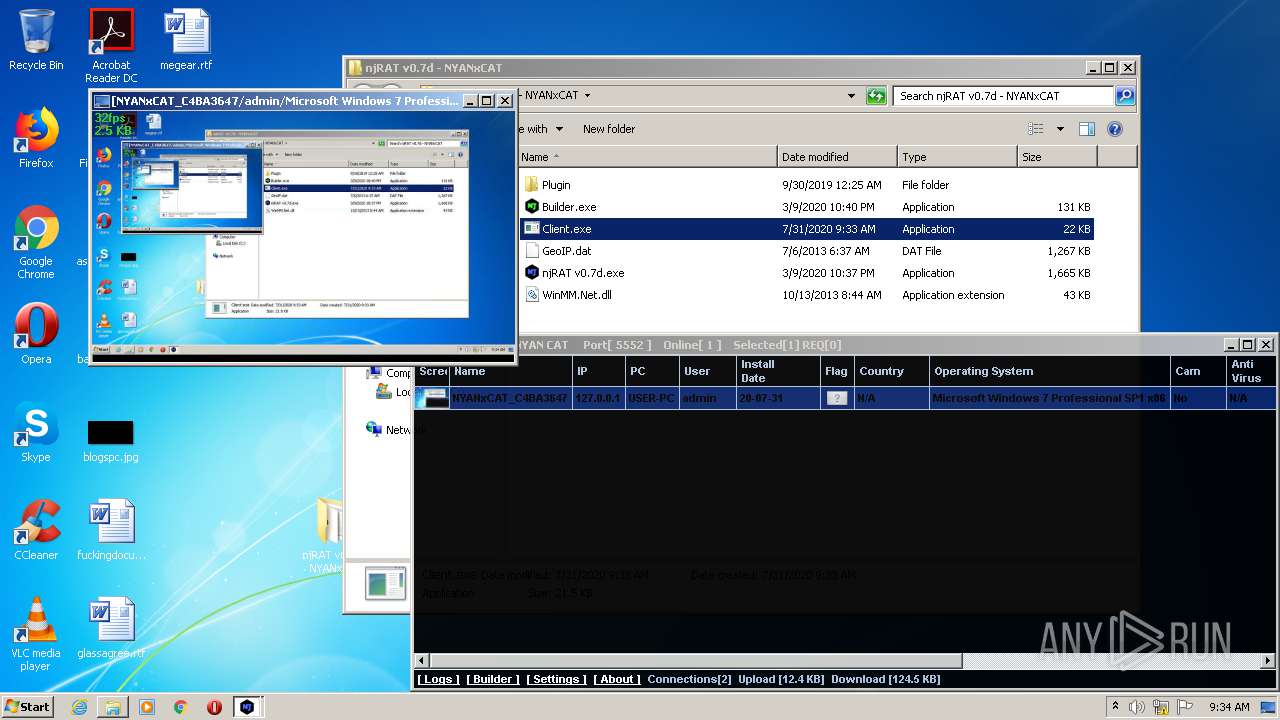Open the njRAT About link
The width and height of the screenshot is (1280, 720).
coord(617,679)
